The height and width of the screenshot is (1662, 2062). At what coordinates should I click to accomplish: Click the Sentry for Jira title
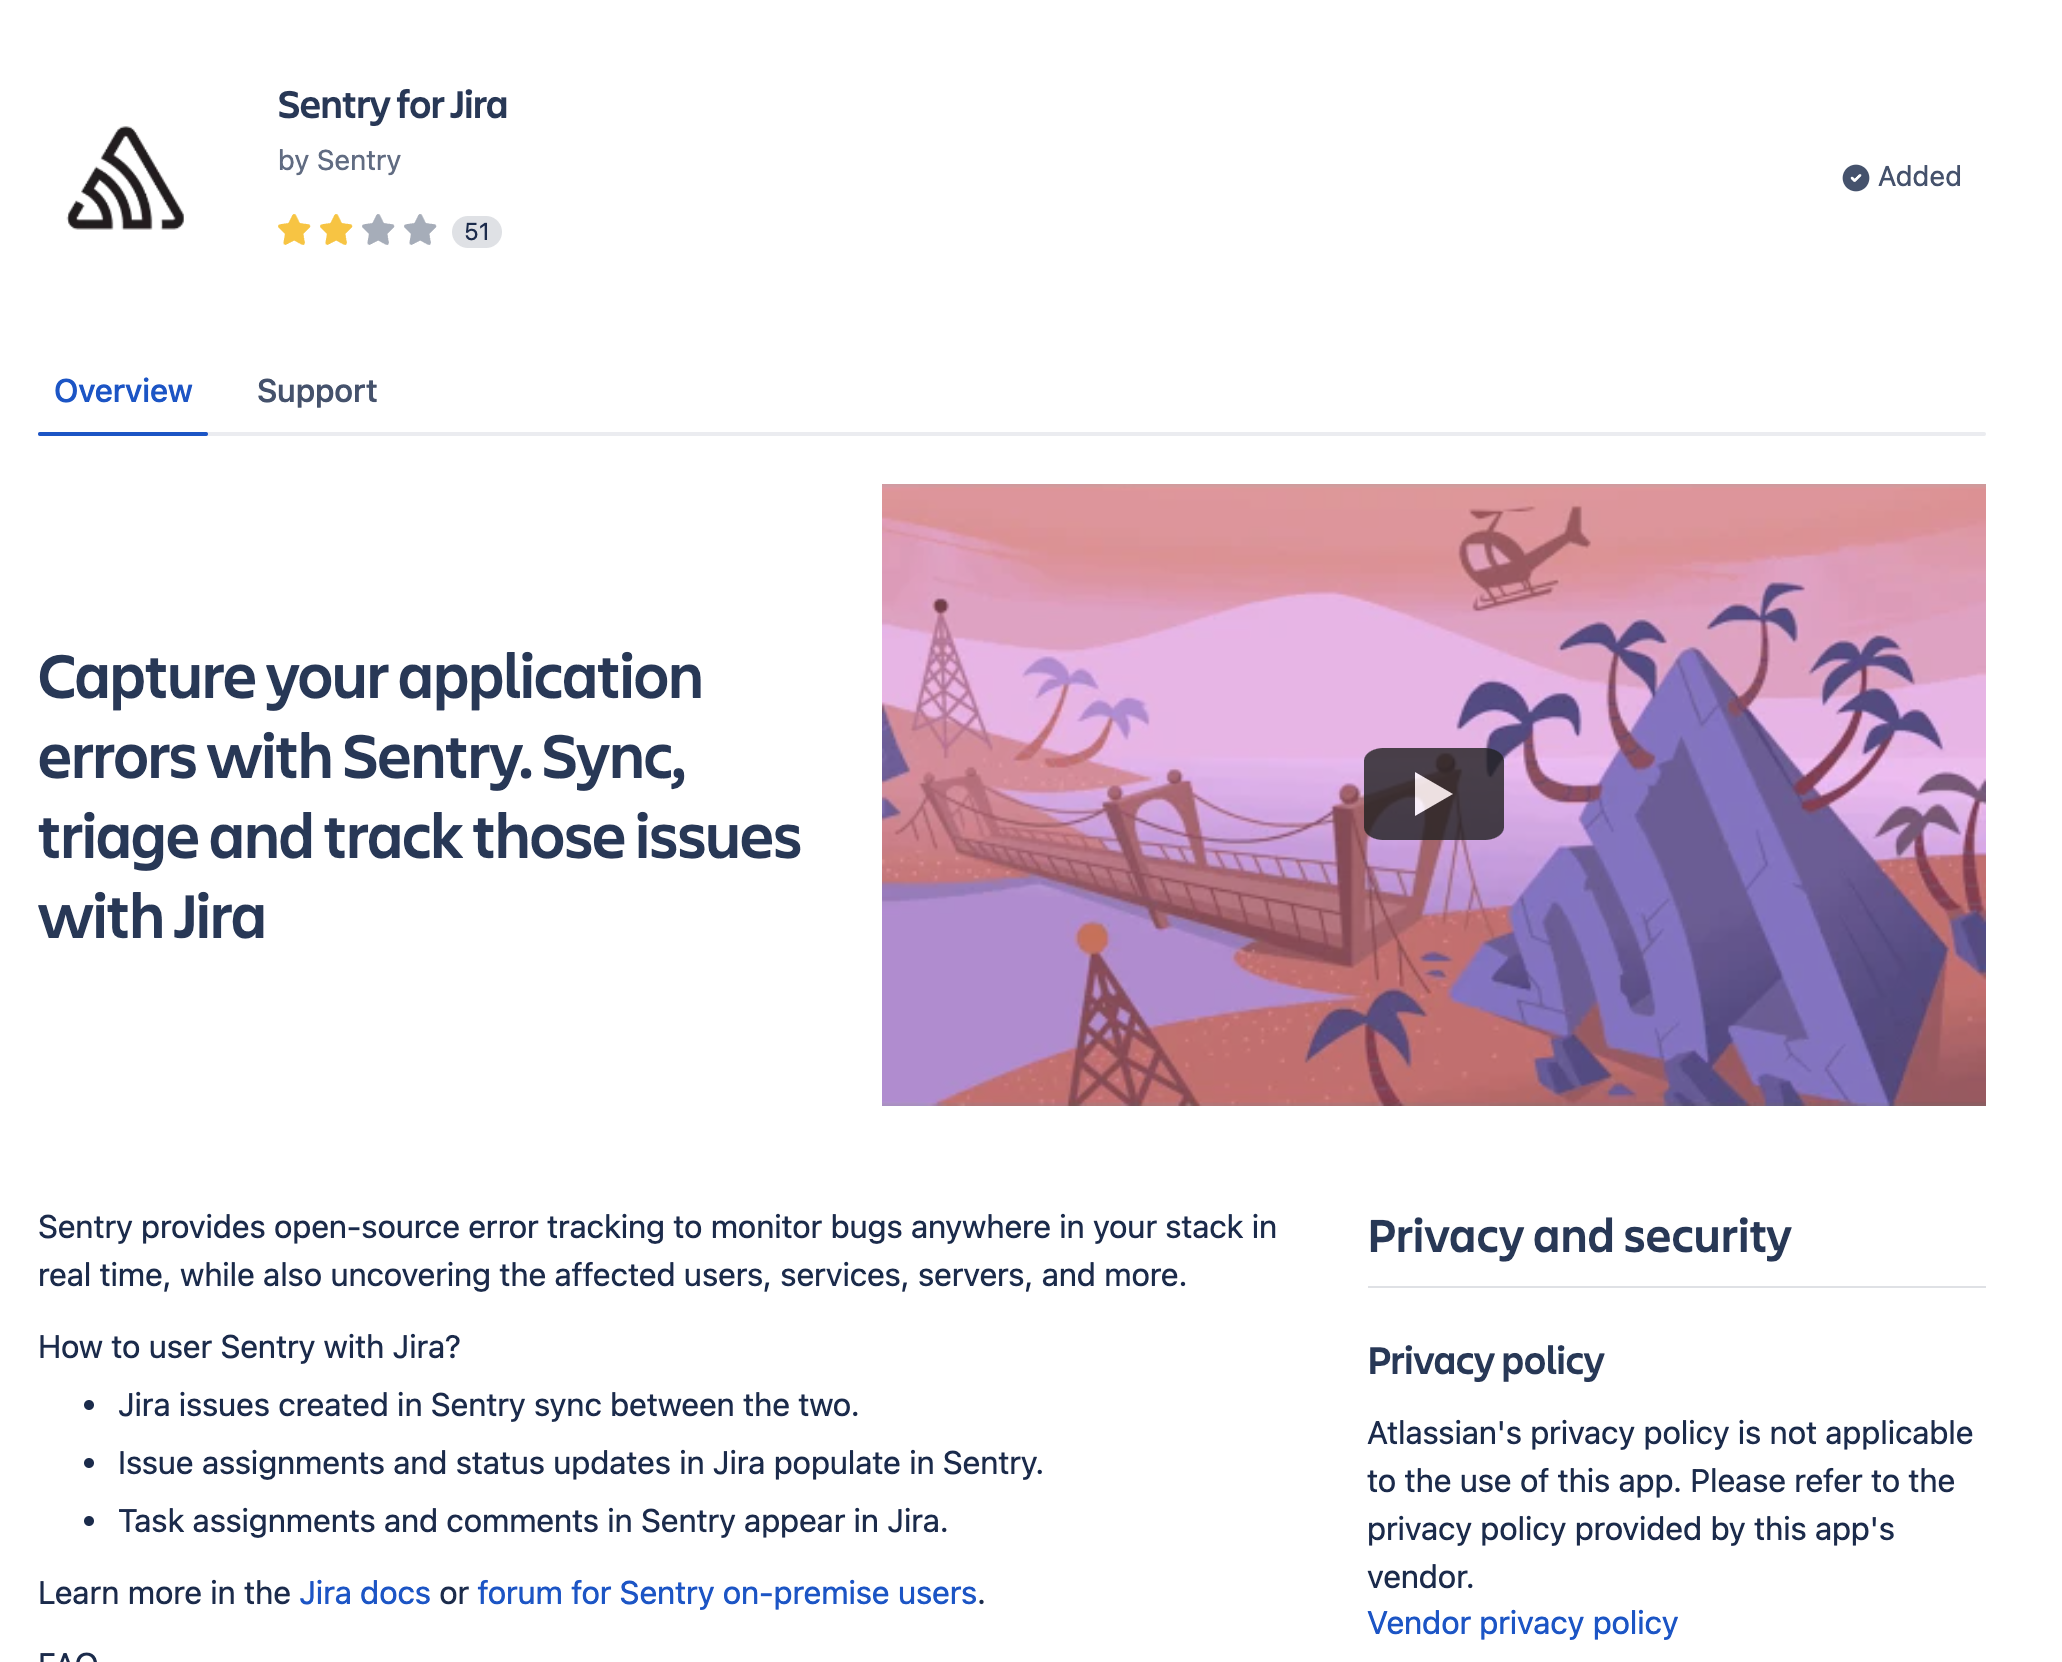point(393,105)
